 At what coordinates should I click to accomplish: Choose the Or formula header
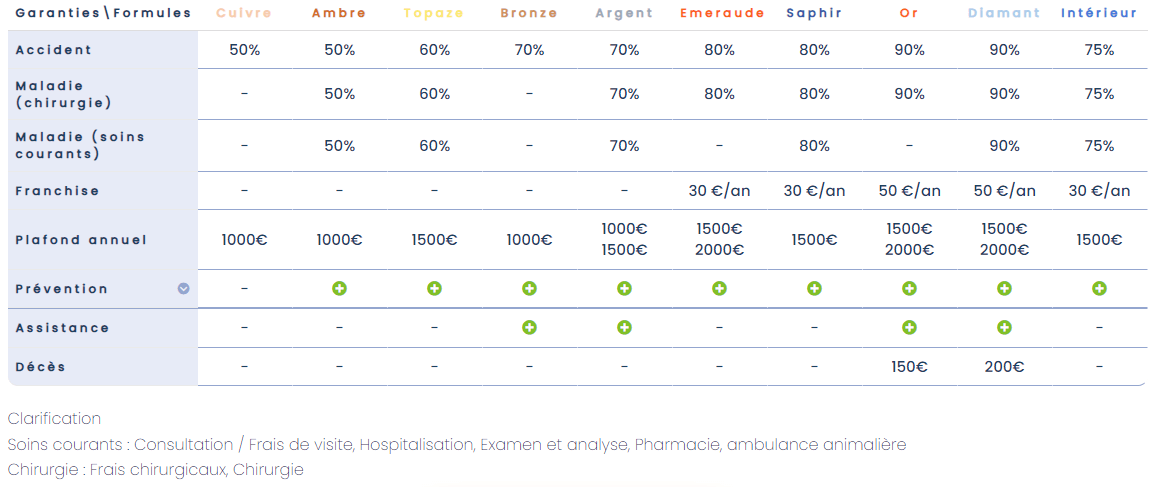tap(909, 14)
